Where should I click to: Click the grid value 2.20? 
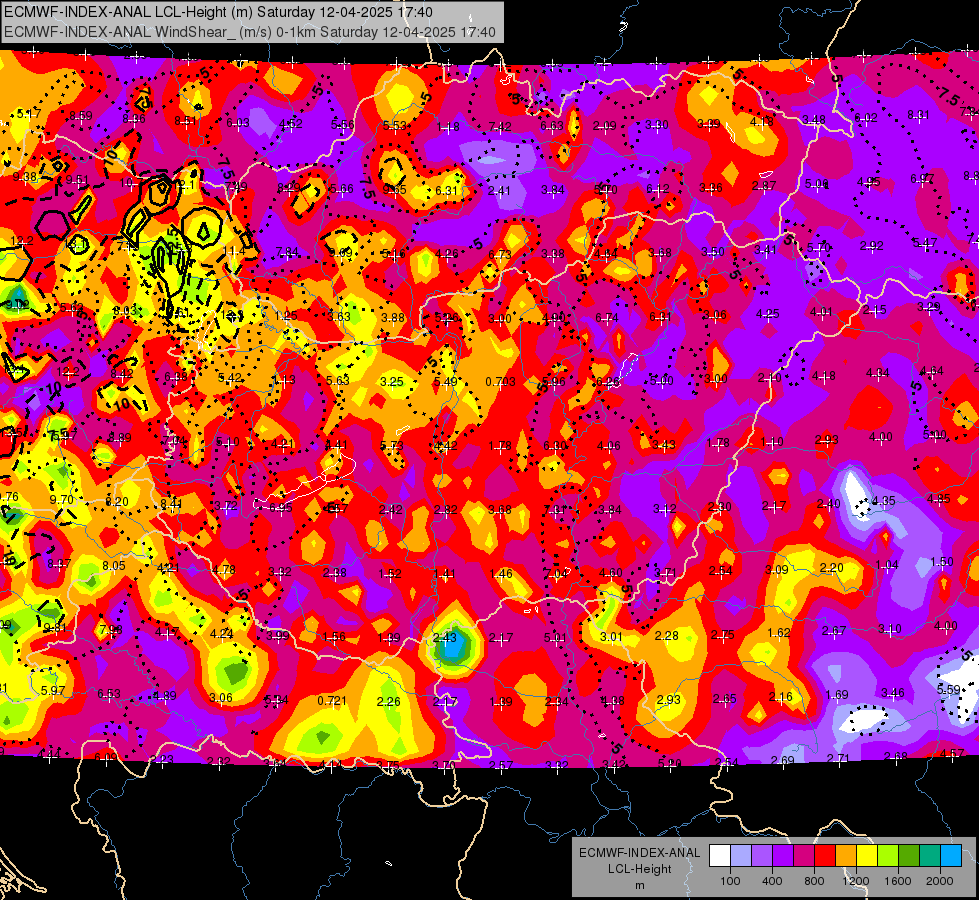(831, 568)
